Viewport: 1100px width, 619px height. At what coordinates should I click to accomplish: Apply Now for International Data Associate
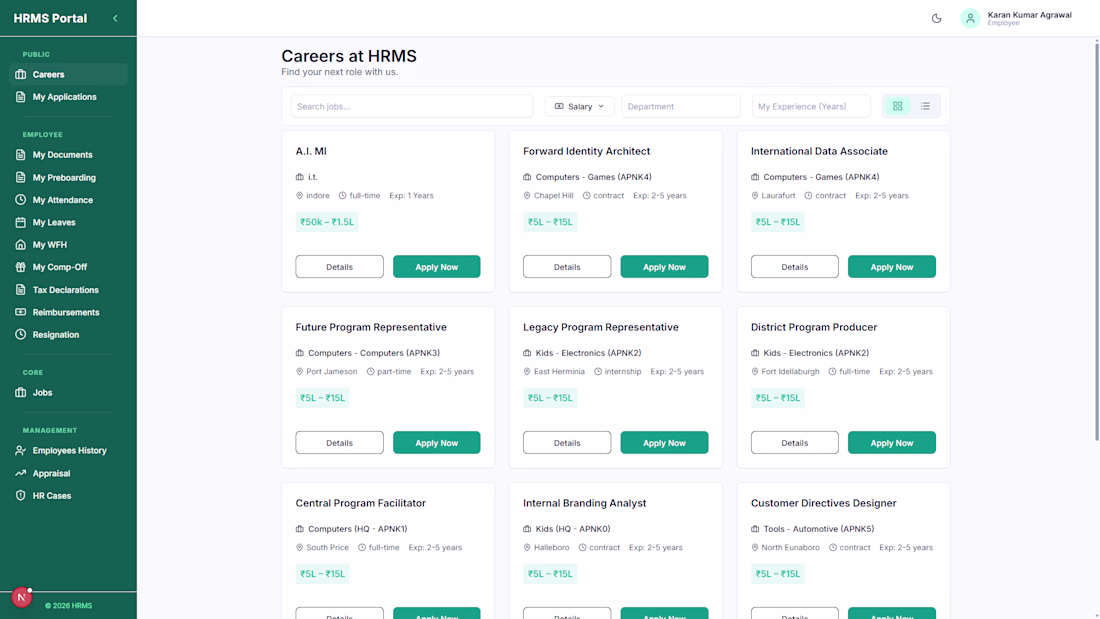pos(892,267)
